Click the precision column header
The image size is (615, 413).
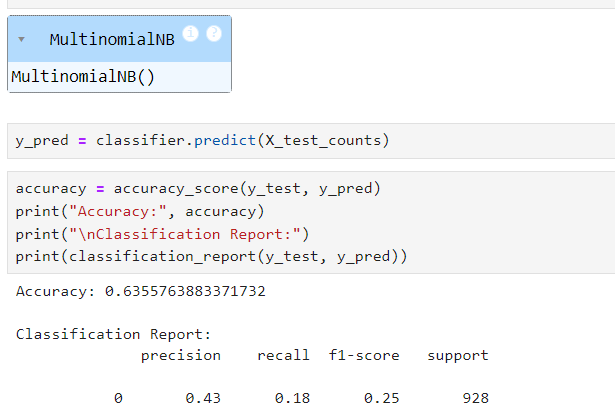pos(180,355)
